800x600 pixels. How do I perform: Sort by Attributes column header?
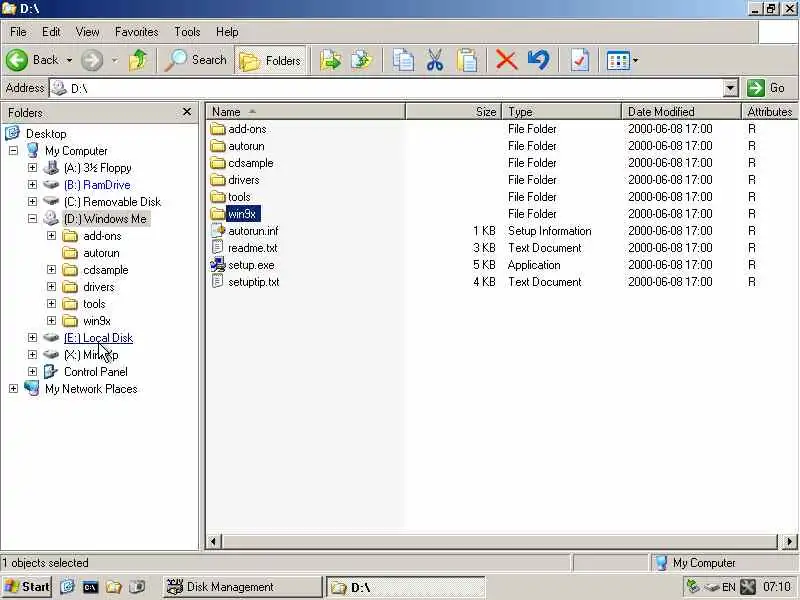coord(770,111)
